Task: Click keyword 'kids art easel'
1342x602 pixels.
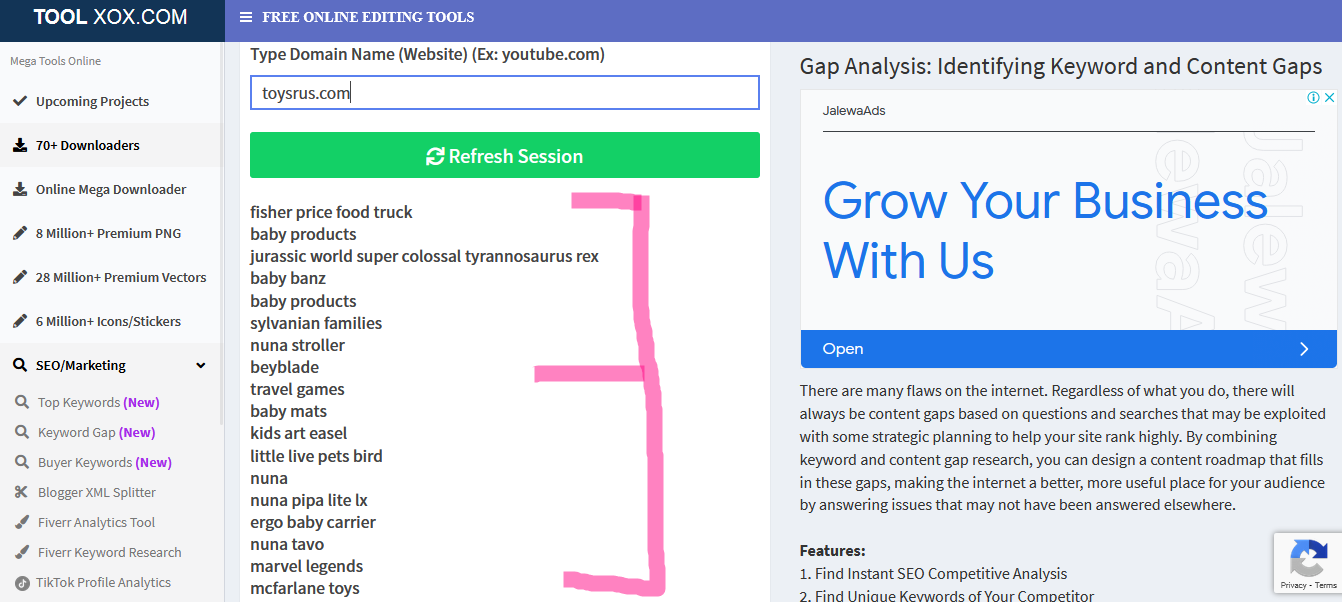Action: coord(299,433)
